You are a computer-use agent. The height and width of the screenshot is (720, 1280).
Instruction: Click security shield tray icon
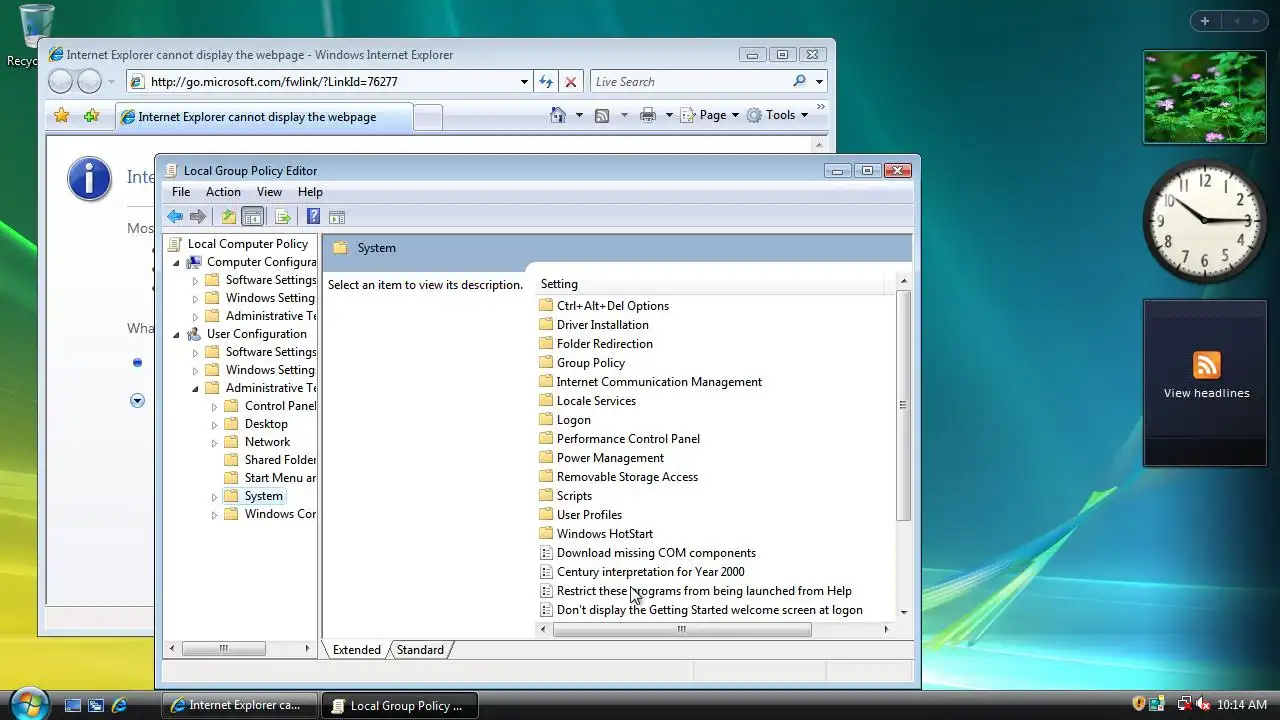coord(1138,704)
